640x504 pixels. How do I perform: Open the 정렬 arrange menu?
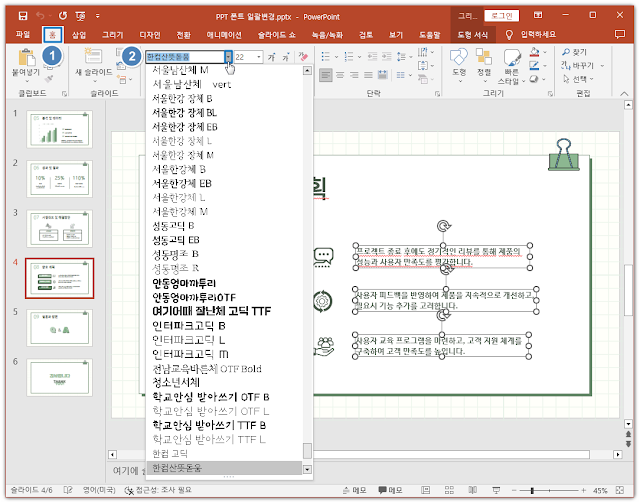coord(484,65)
